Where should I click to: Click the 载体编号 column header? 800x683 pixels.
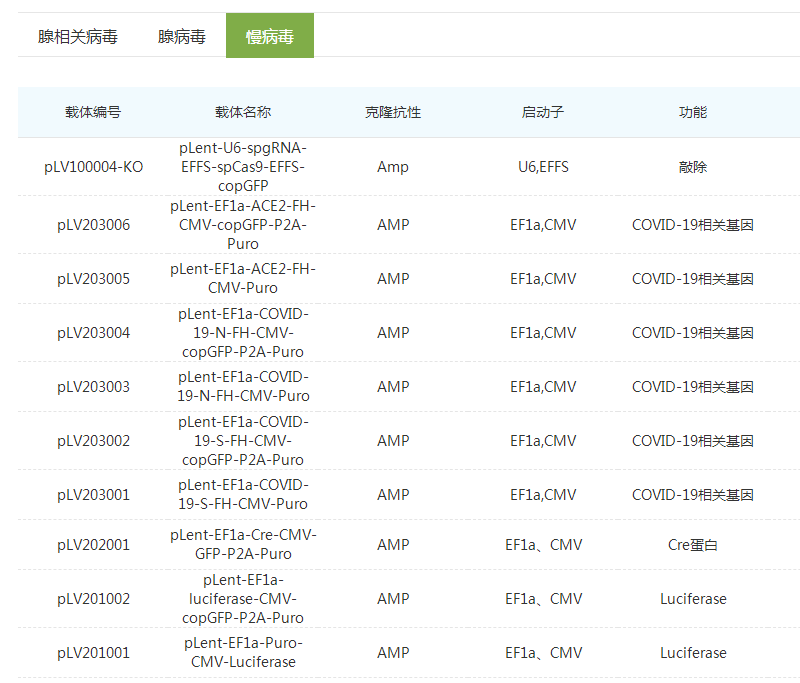(x=93, y=112)
